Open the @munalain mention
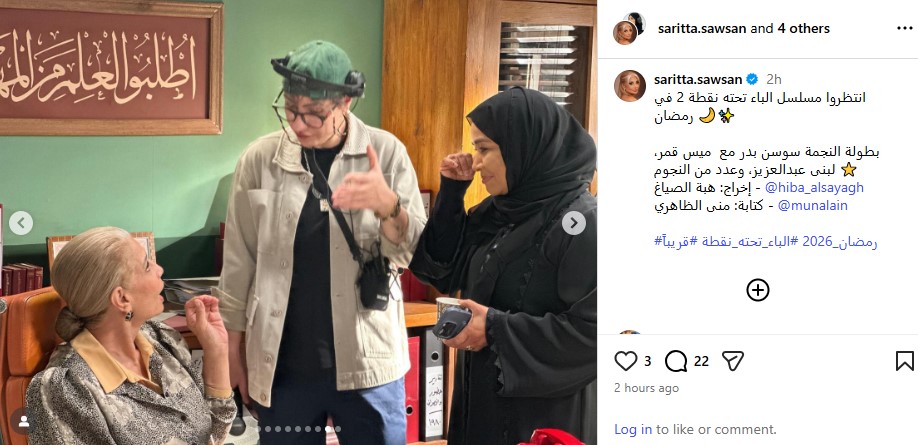 click(813, 206)
